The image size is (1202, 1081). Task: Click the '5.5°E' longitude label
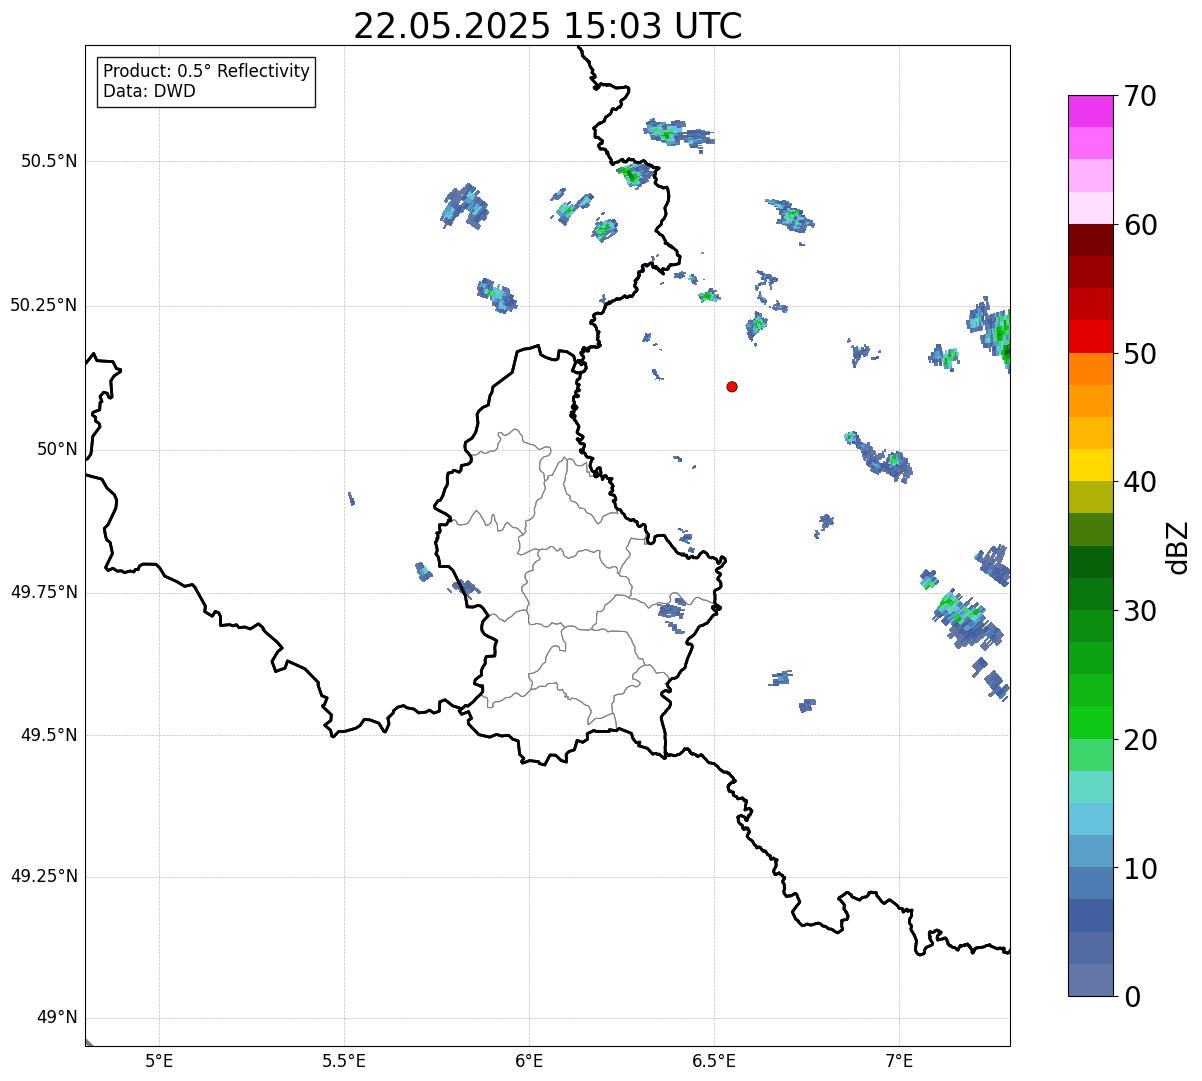pyautogui.click(x=344, y=1062)
